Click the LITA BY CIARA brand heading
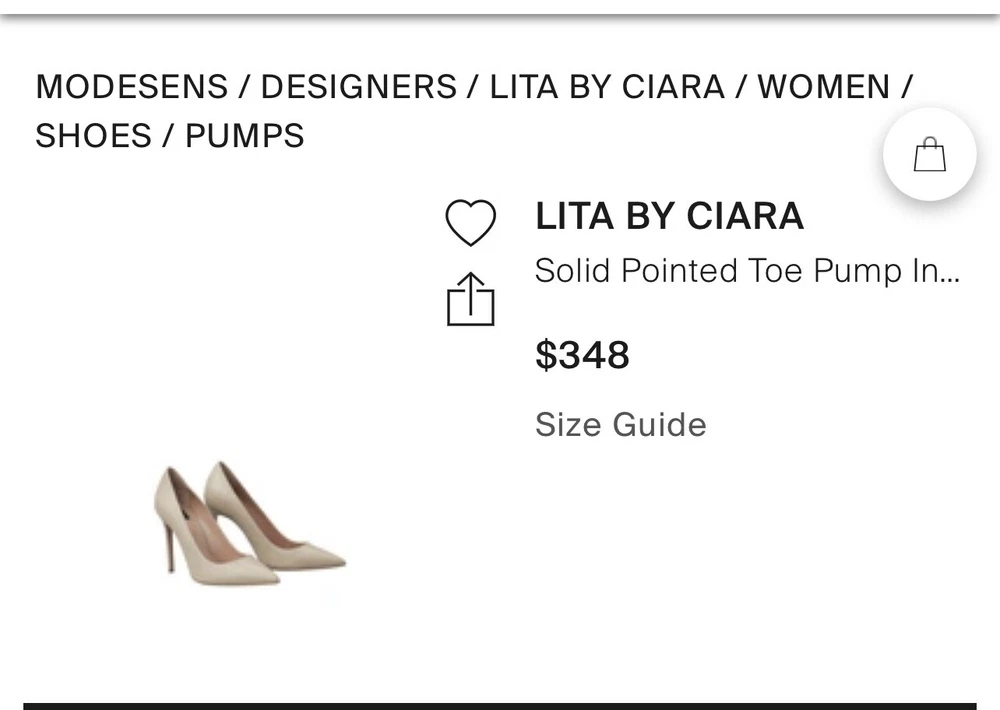Screen dimensions: 1000x710 coord(669,216)
